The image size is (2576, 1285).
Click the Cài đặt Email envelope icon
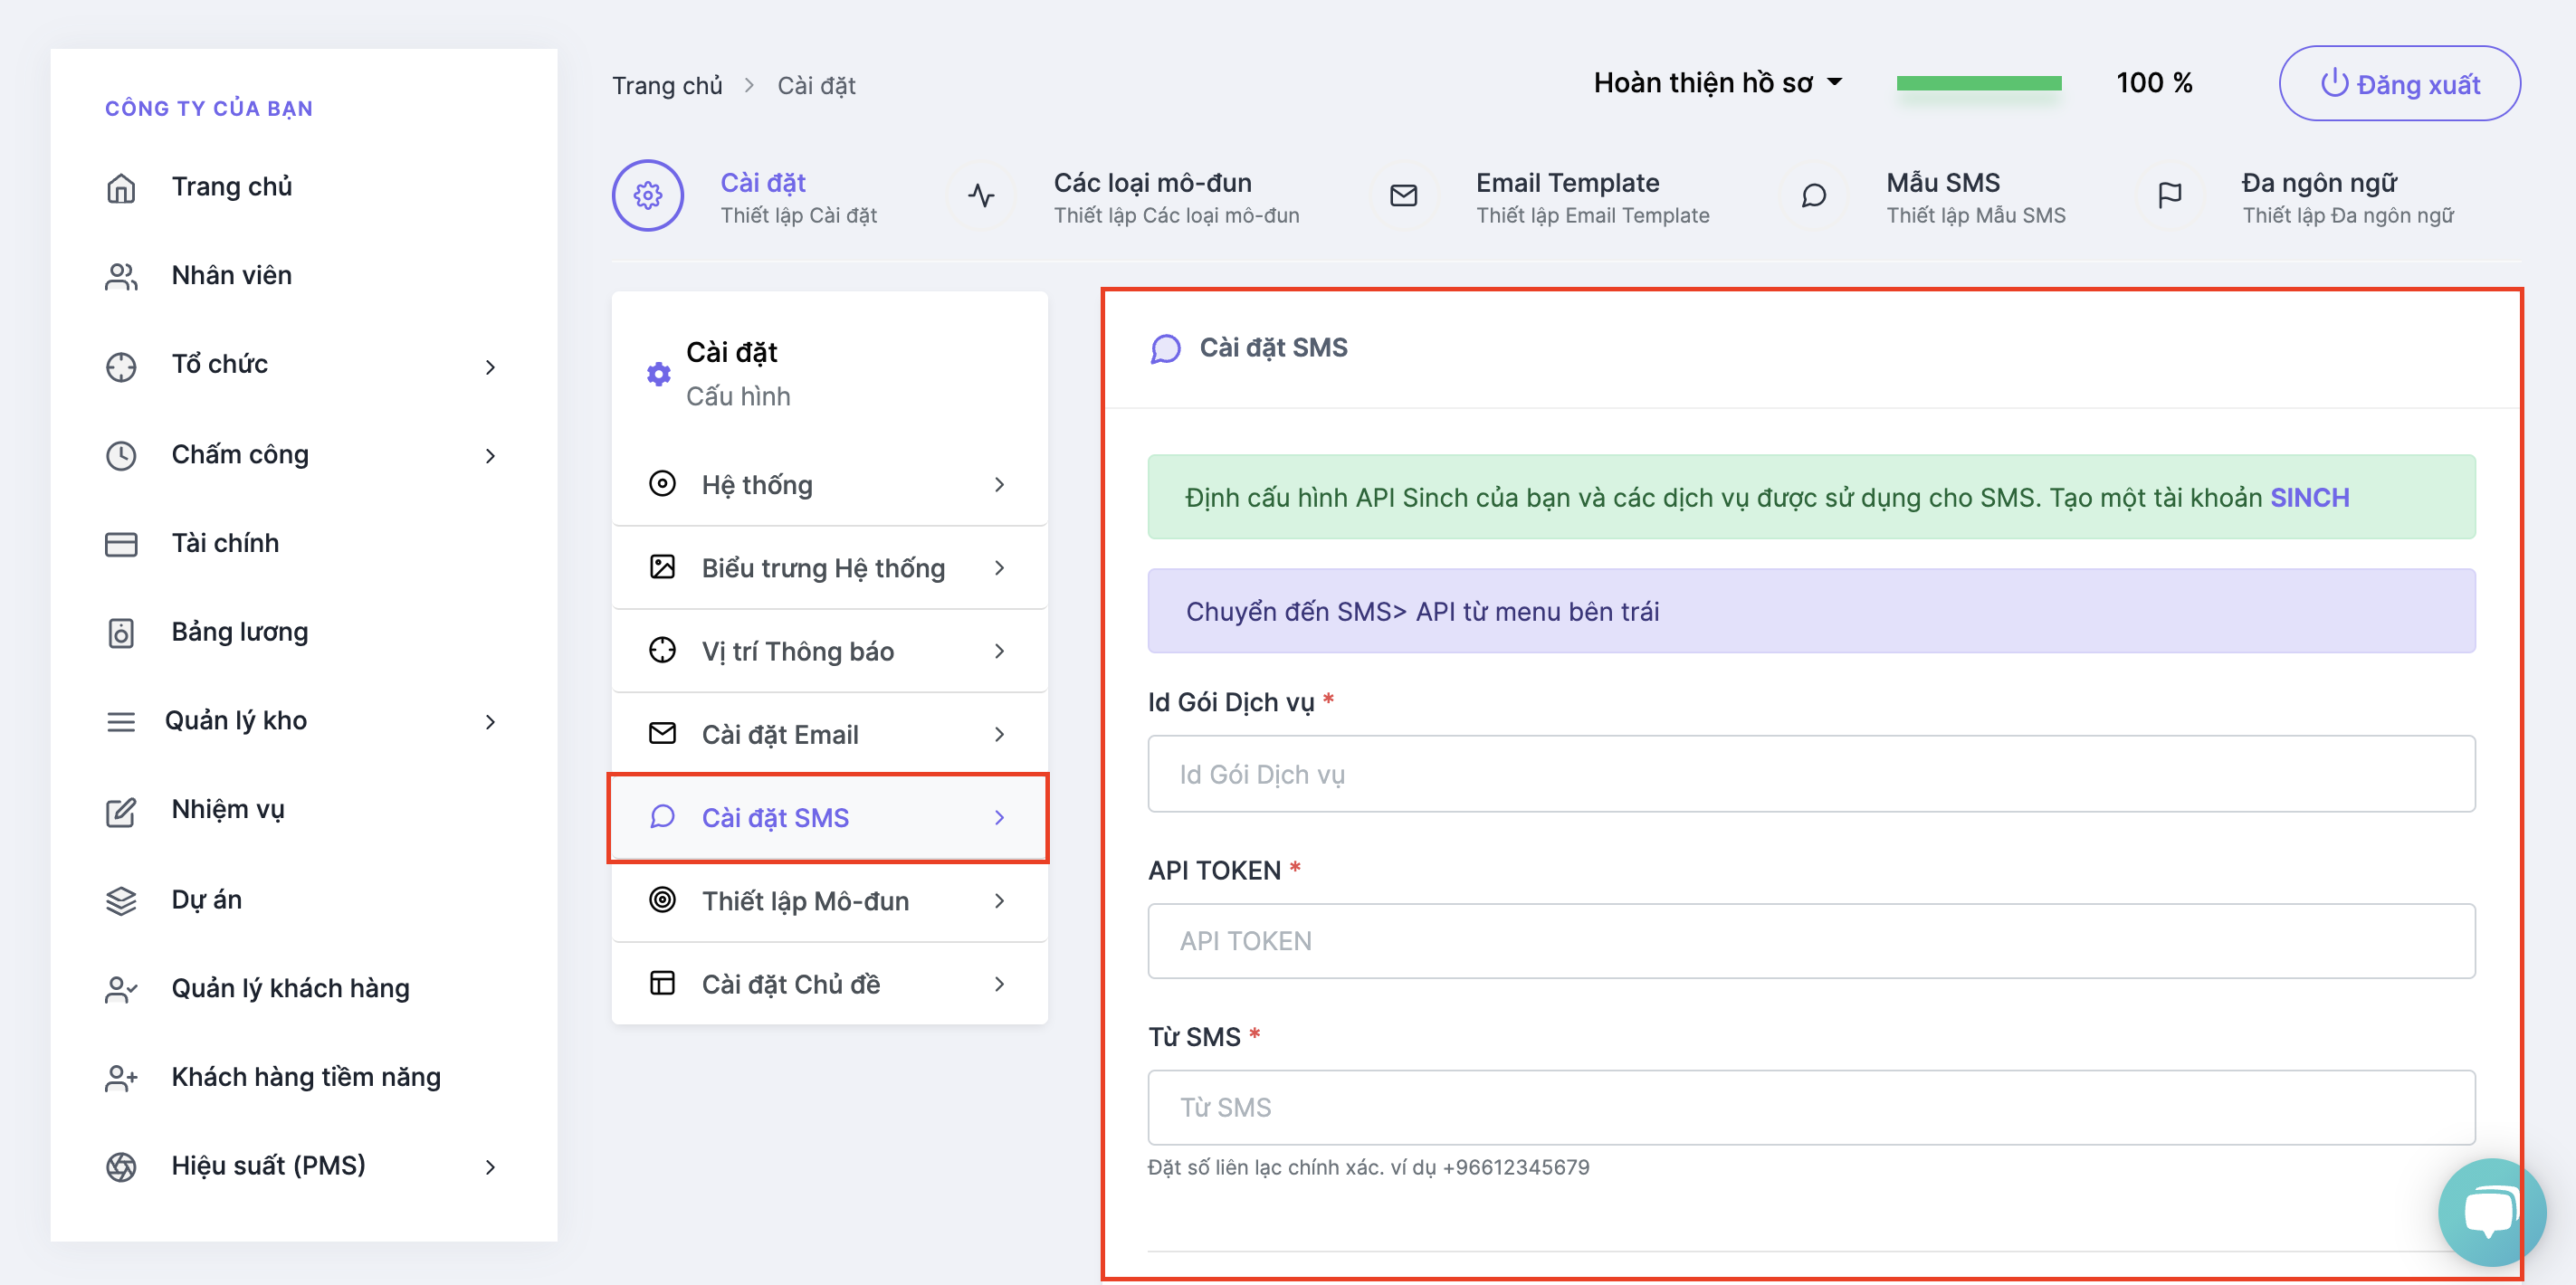662,733
